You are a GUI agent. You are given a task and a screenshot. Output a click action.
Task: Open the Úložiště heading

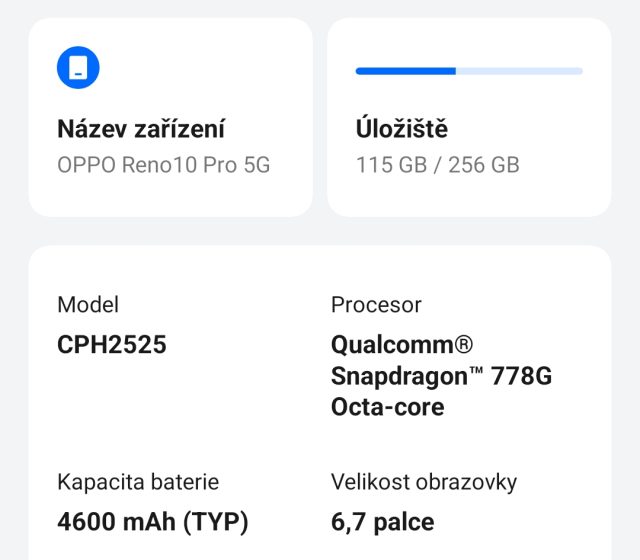[402, 129]
